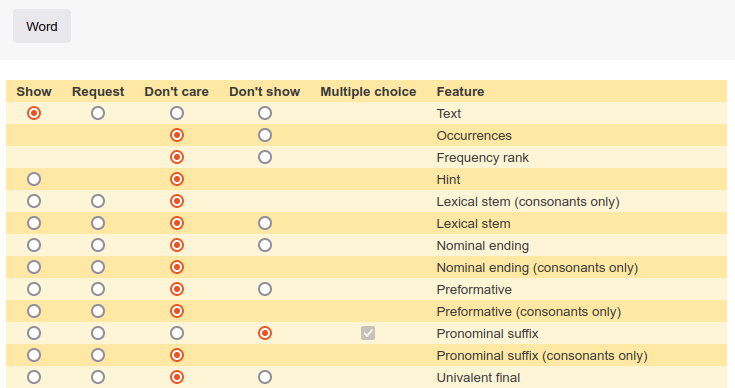Open the Word tab
735x388 pixels.
tap(42, 26)
